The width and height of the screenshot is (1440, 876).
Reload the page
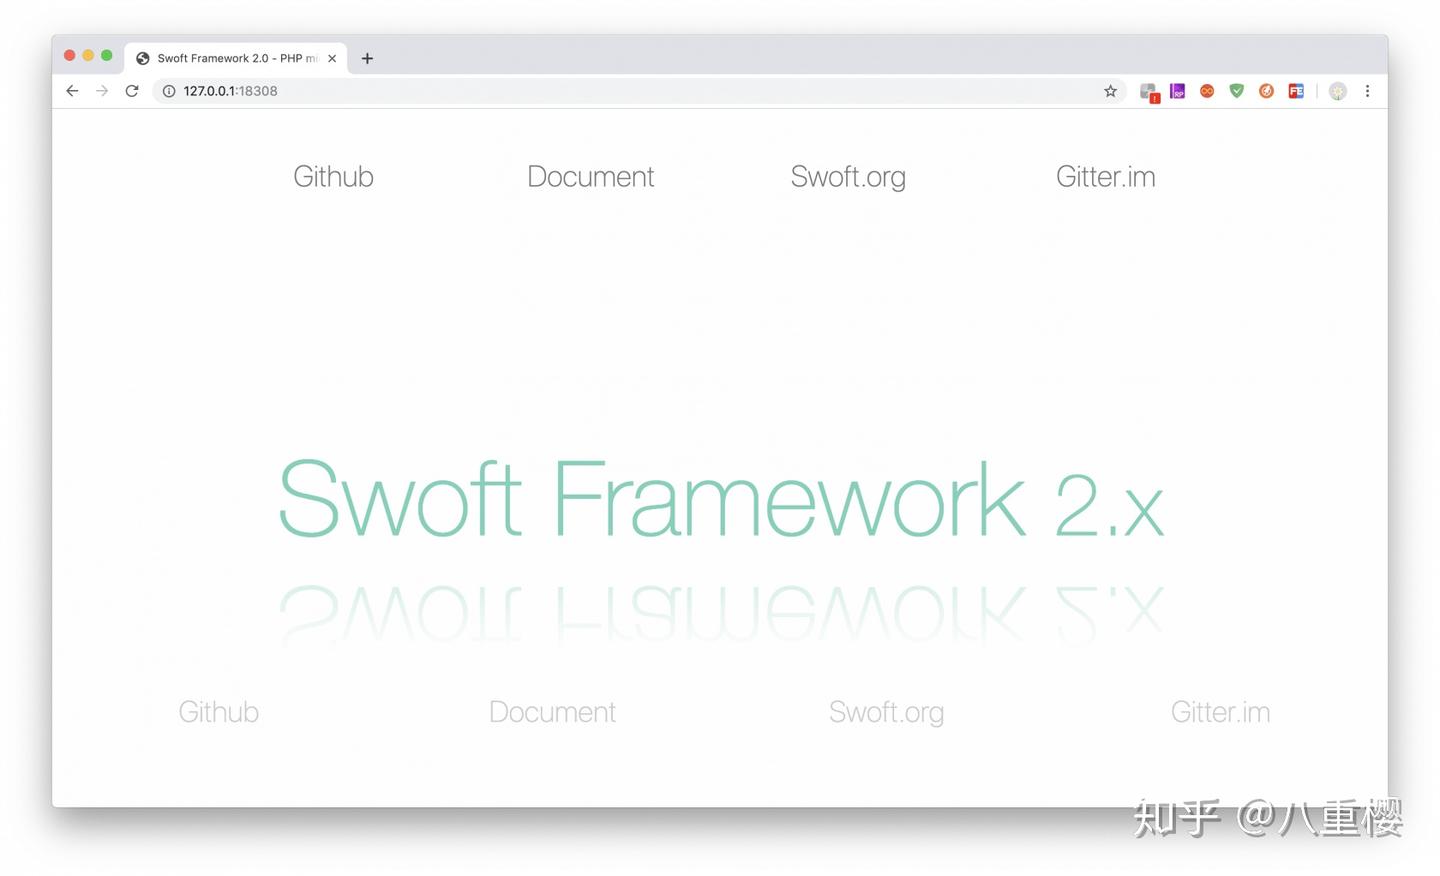coord(132,91)
